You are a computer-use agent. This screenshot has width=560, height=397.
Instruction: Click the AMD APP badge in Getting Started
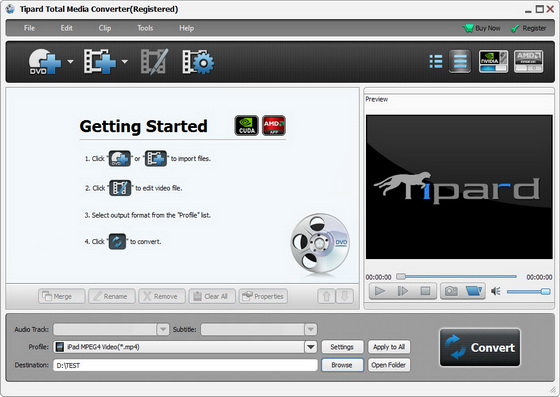click(274, 125)
